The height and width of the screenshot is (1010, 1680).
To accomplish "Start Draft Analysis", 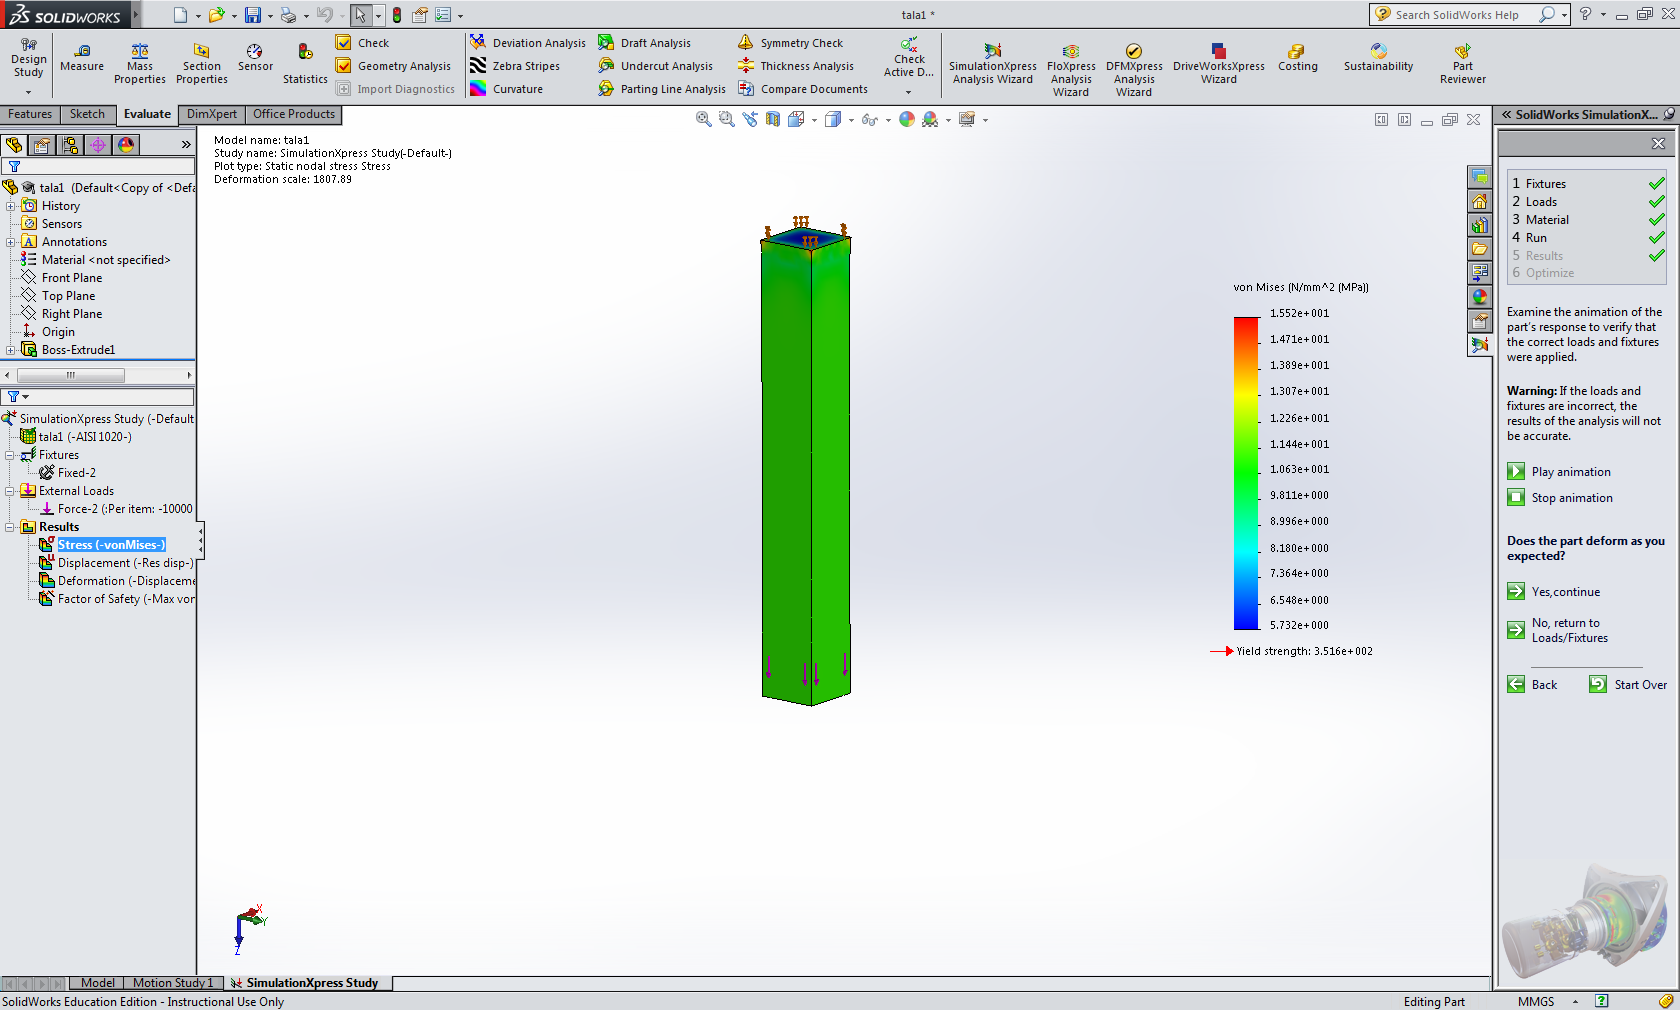I will [645, 43].
